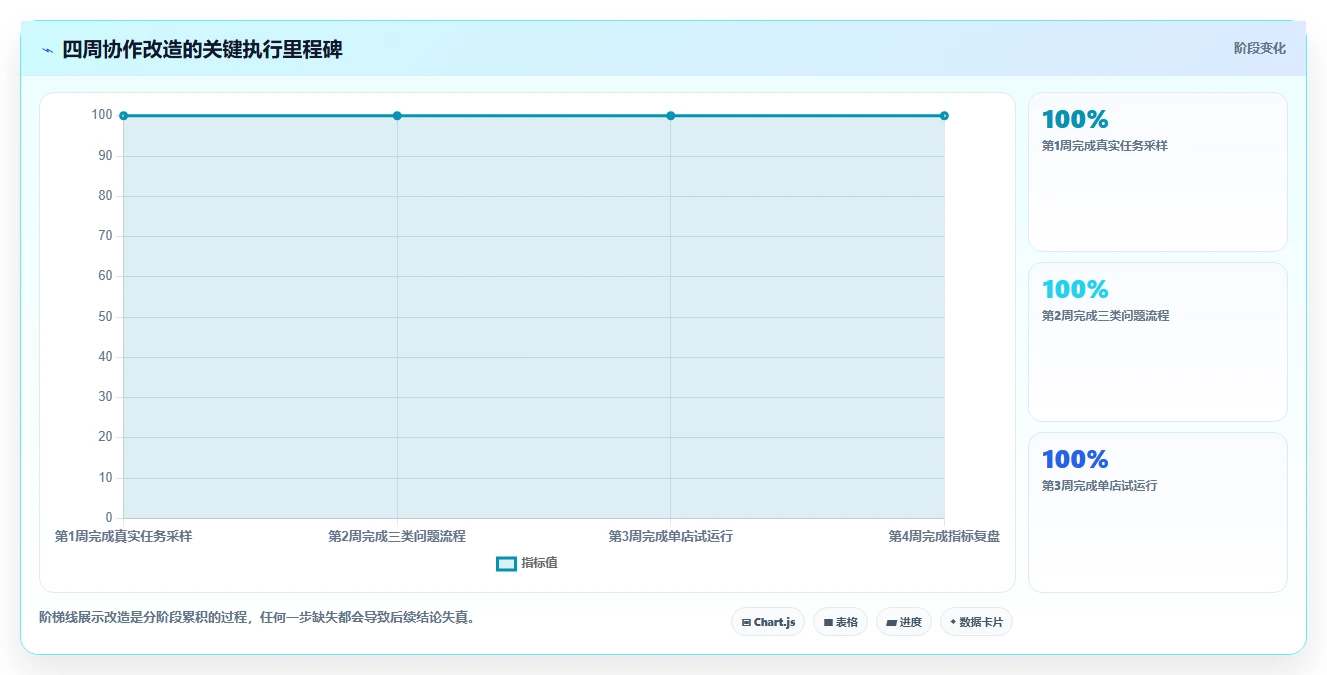The image size is (1327, 675).
Task: Click the 100% value on the 第3周 card
Action: click(1075, 460)
